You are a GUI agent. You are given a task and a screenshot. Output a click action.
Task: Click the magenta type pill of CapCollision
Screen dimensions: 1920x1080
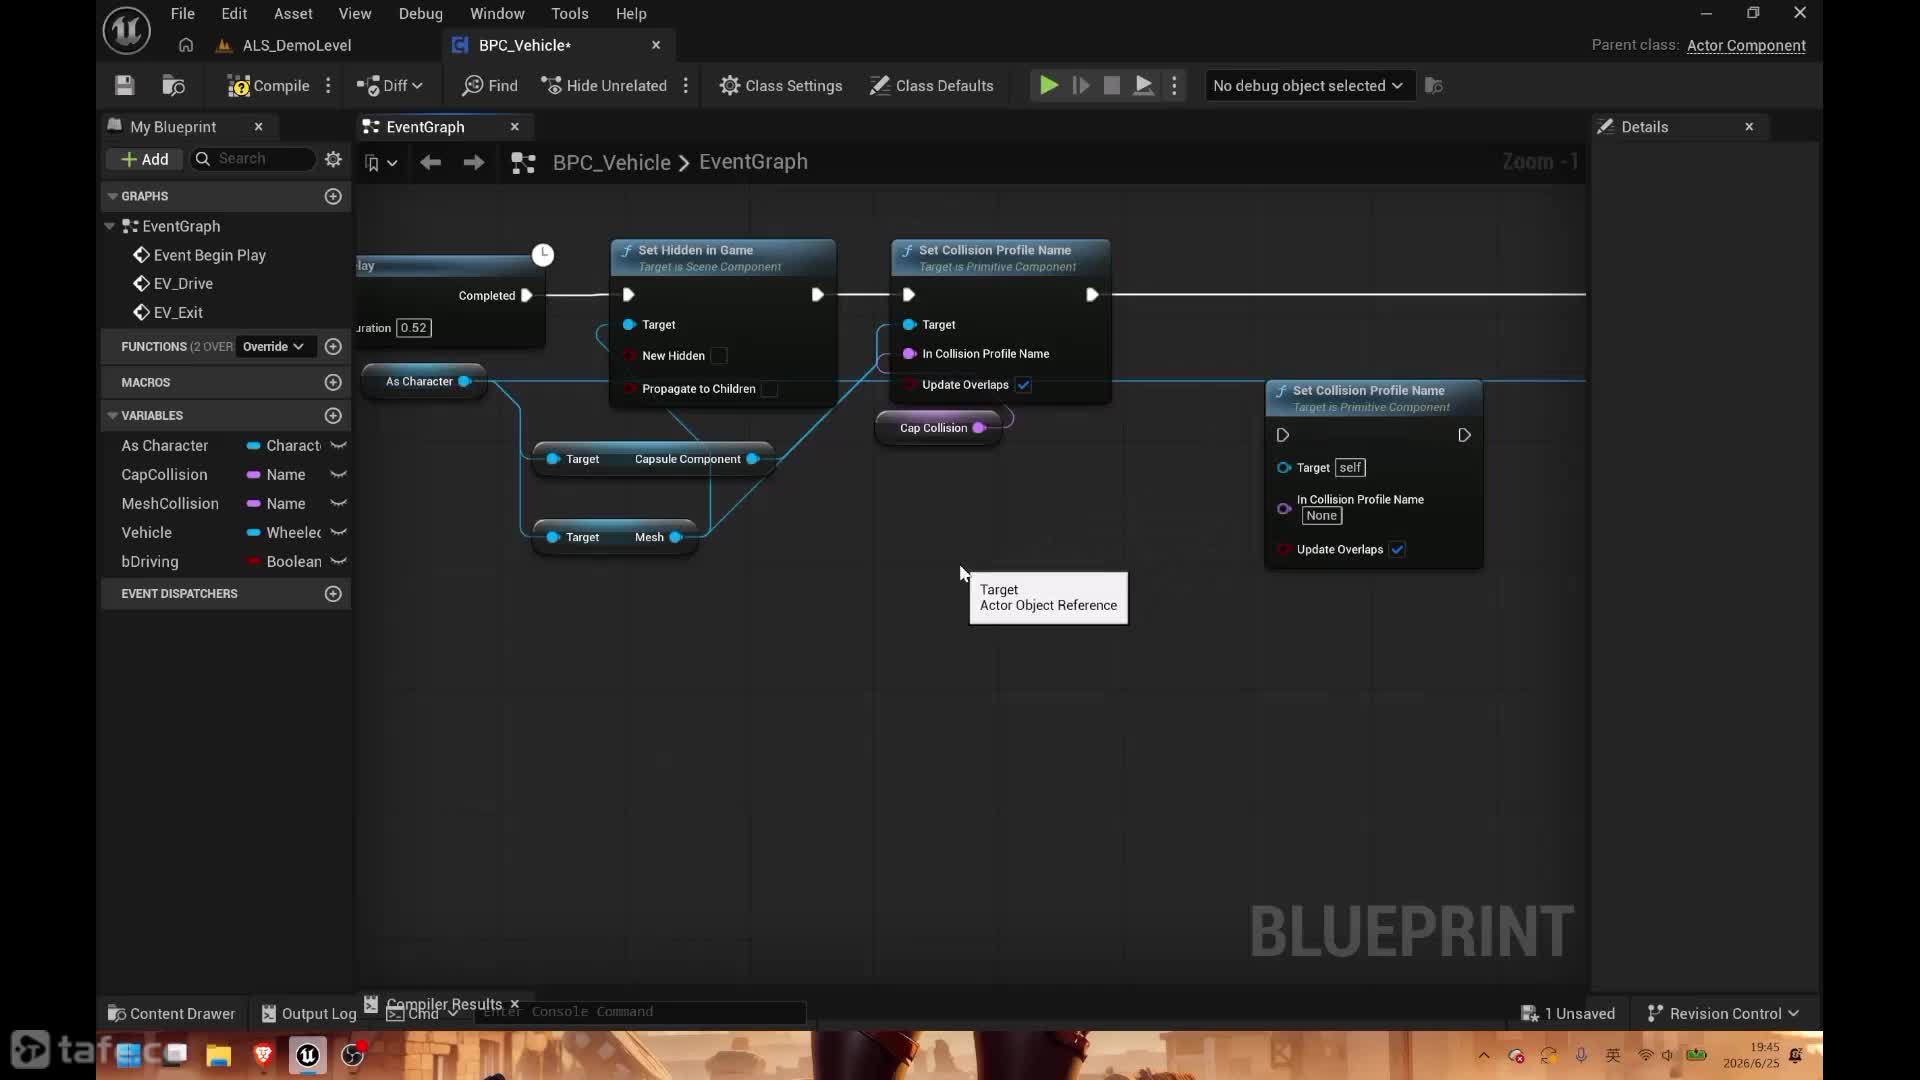click(x=254, y=475)
